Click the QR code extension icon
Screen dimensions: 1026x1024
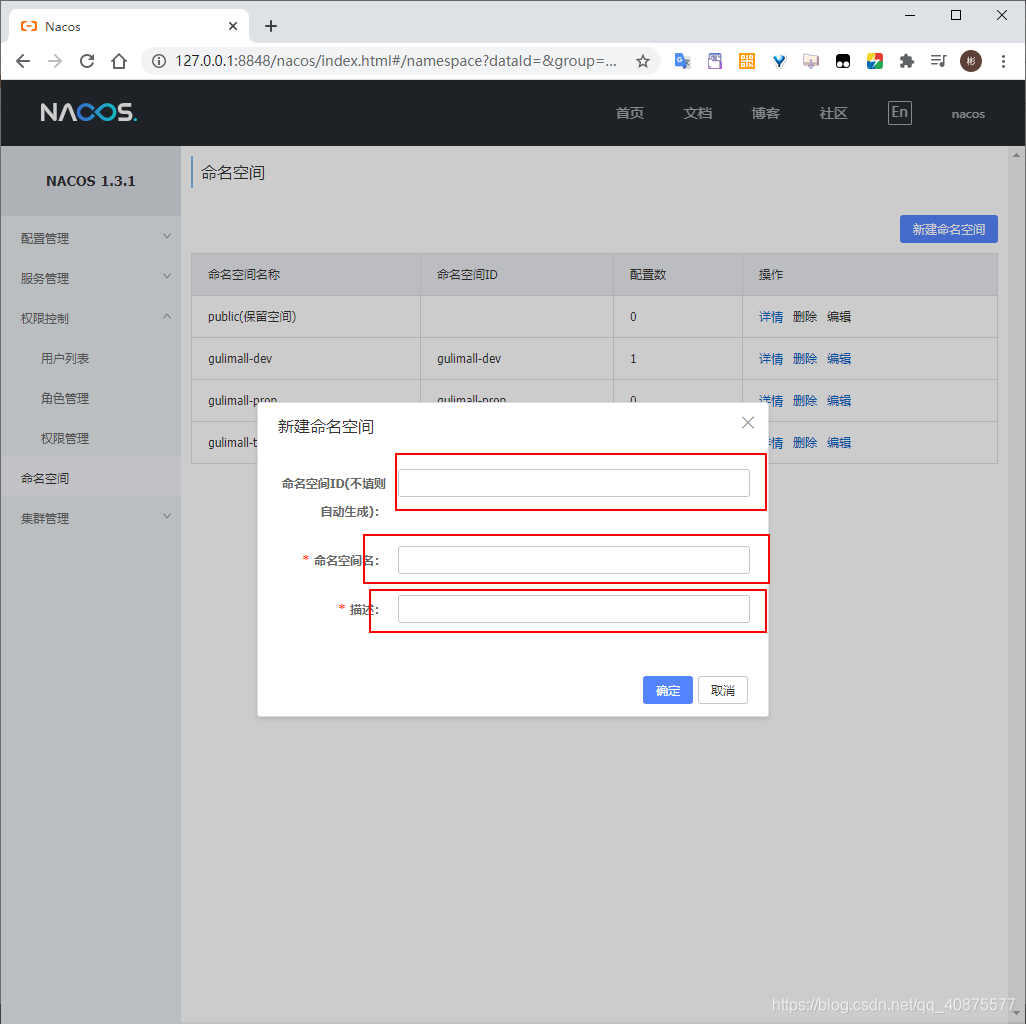pos(747,61)
